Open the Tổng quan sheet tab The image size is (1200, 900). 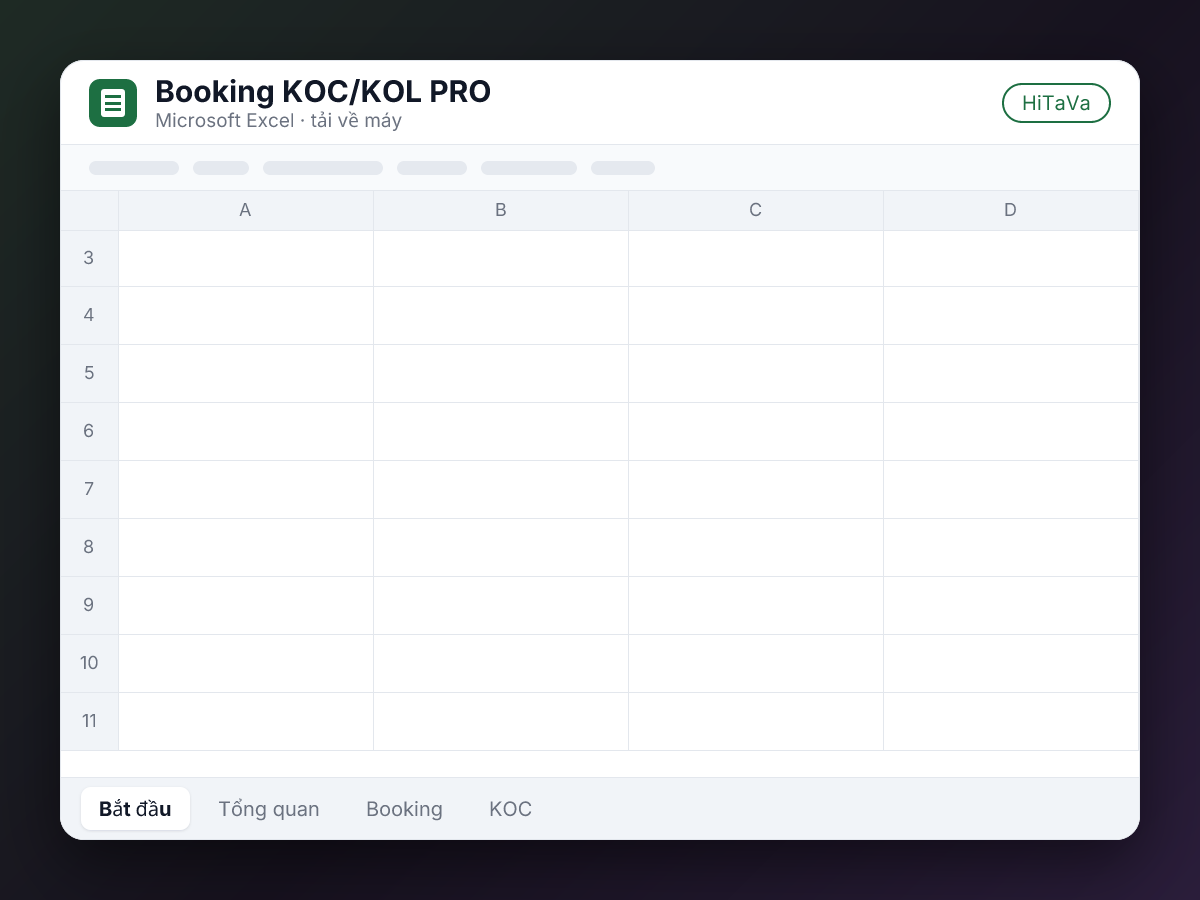[269, 809]
